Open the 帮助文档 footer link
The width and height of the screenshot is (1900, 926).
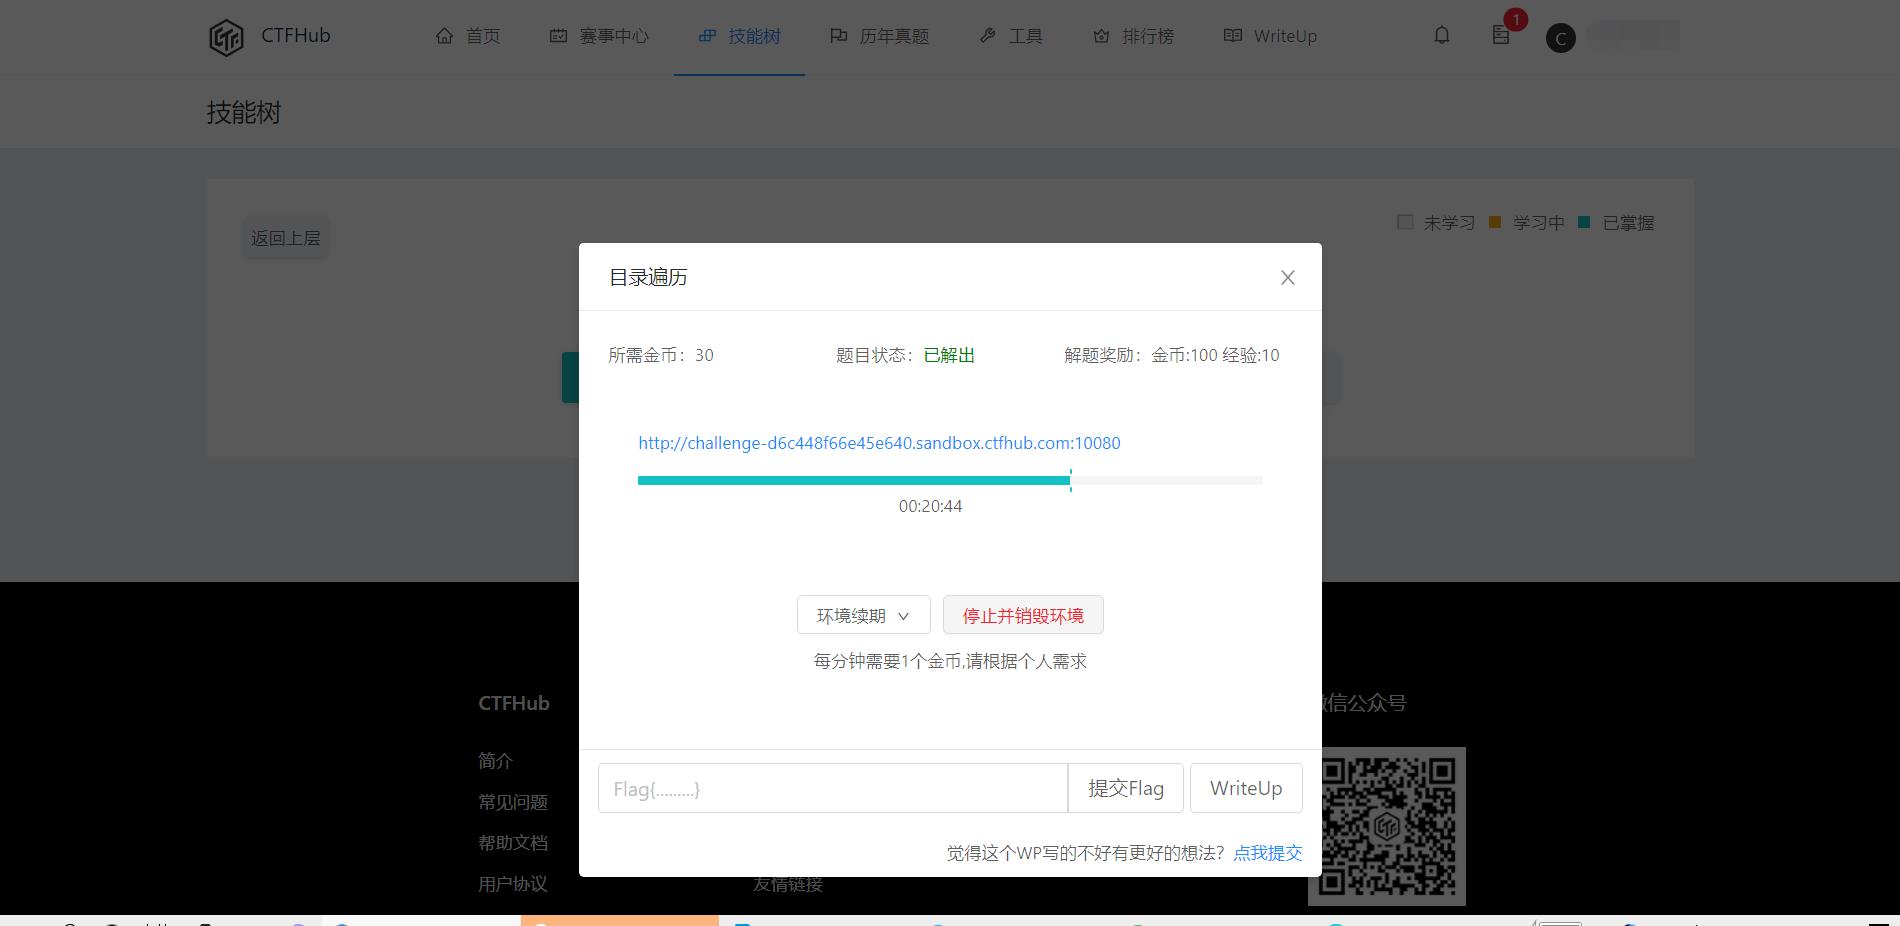click(513, 843)
